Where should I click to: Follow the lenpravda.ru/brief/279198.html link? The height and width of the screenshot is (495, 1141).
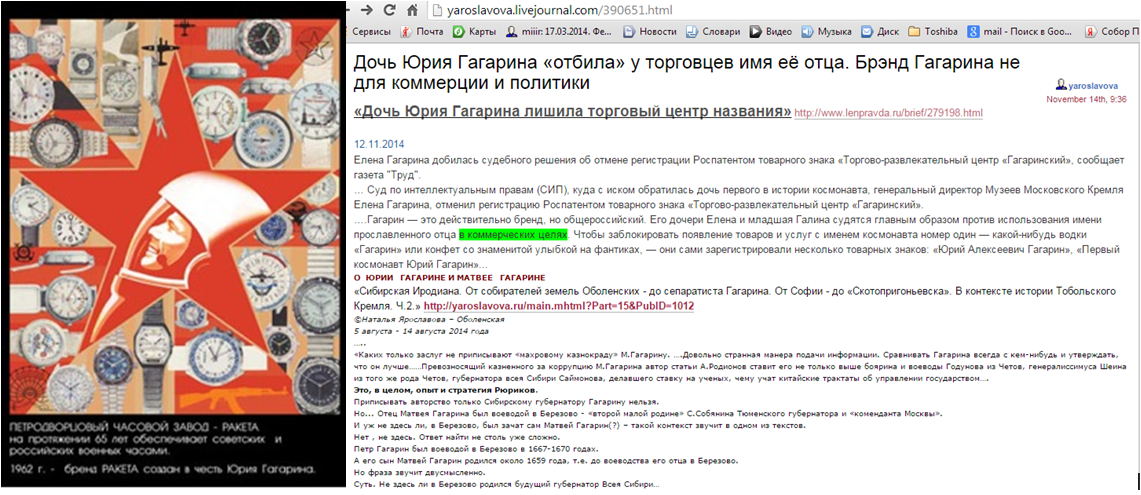888,114
